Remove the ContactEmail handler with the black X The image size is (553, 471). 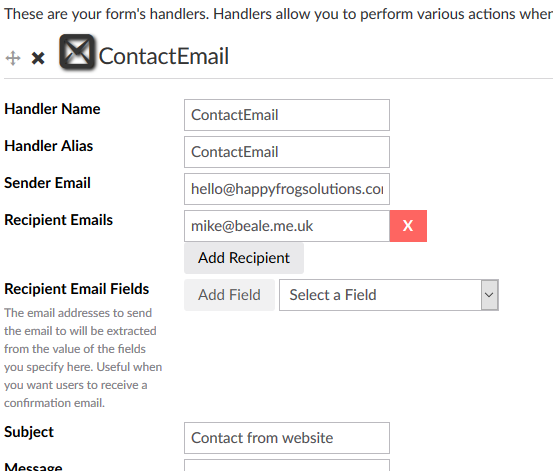pos(38,58)
